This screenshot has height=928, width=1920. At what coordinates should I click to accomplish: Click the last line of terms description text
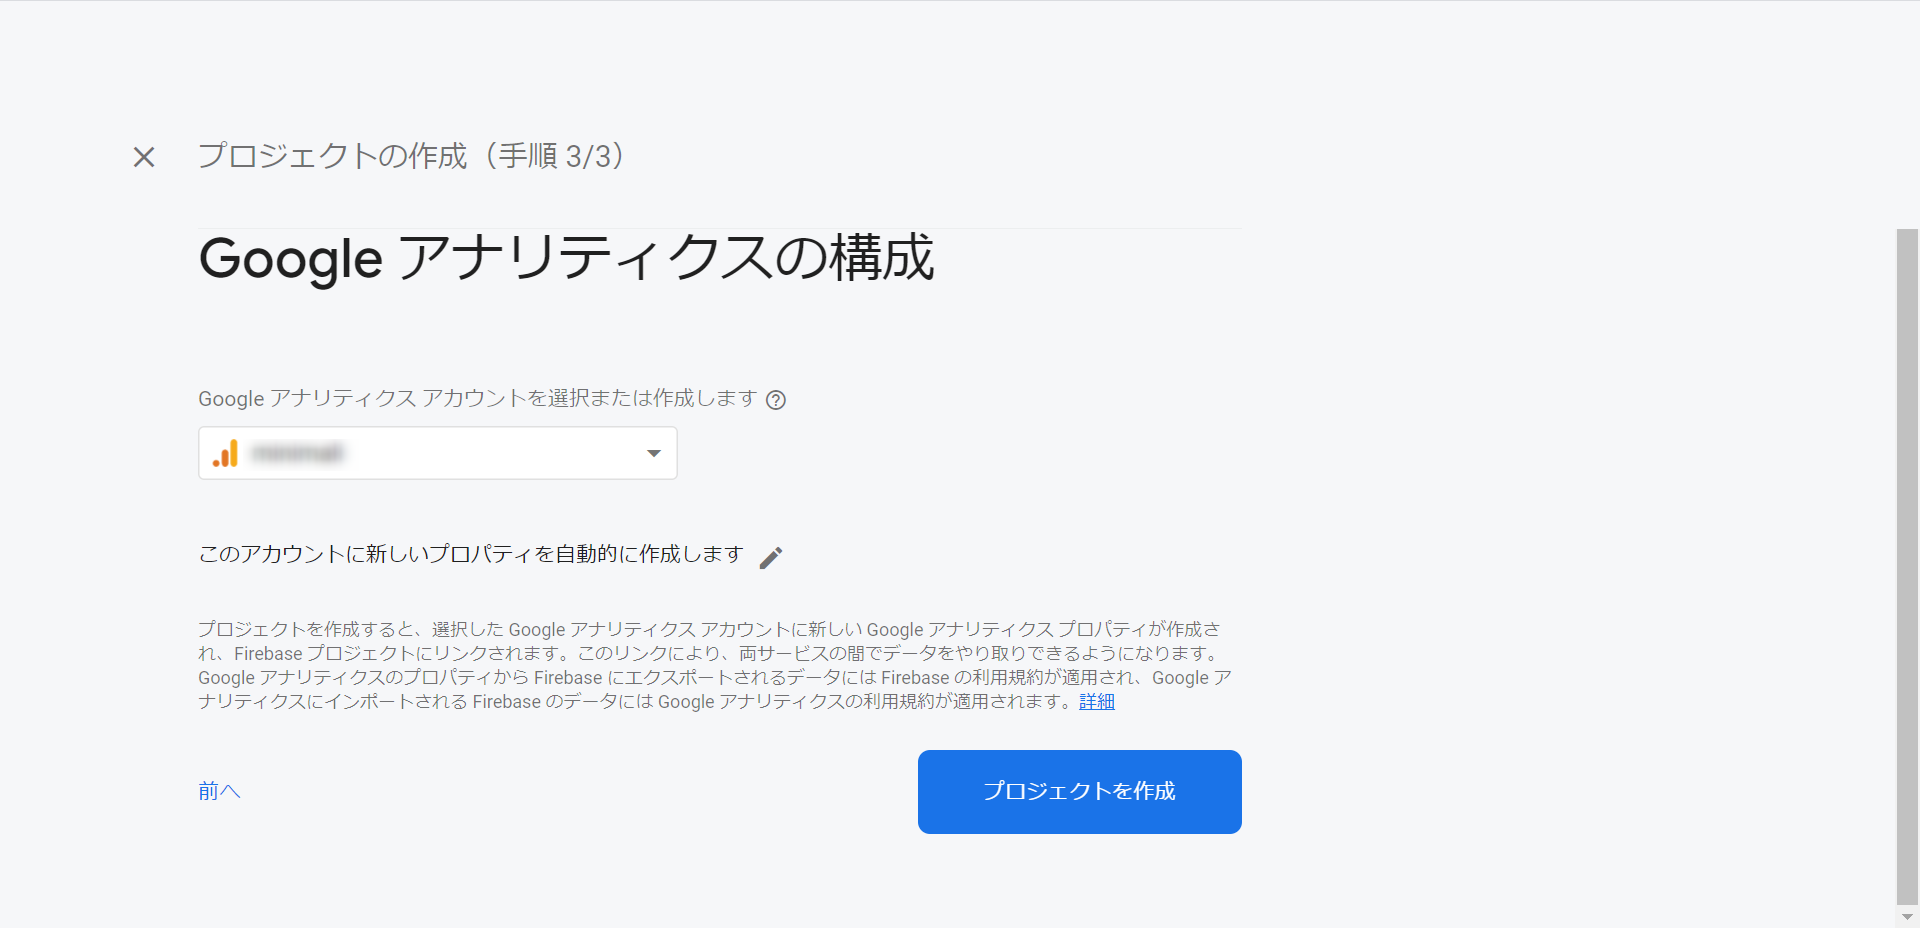(636, 702)
